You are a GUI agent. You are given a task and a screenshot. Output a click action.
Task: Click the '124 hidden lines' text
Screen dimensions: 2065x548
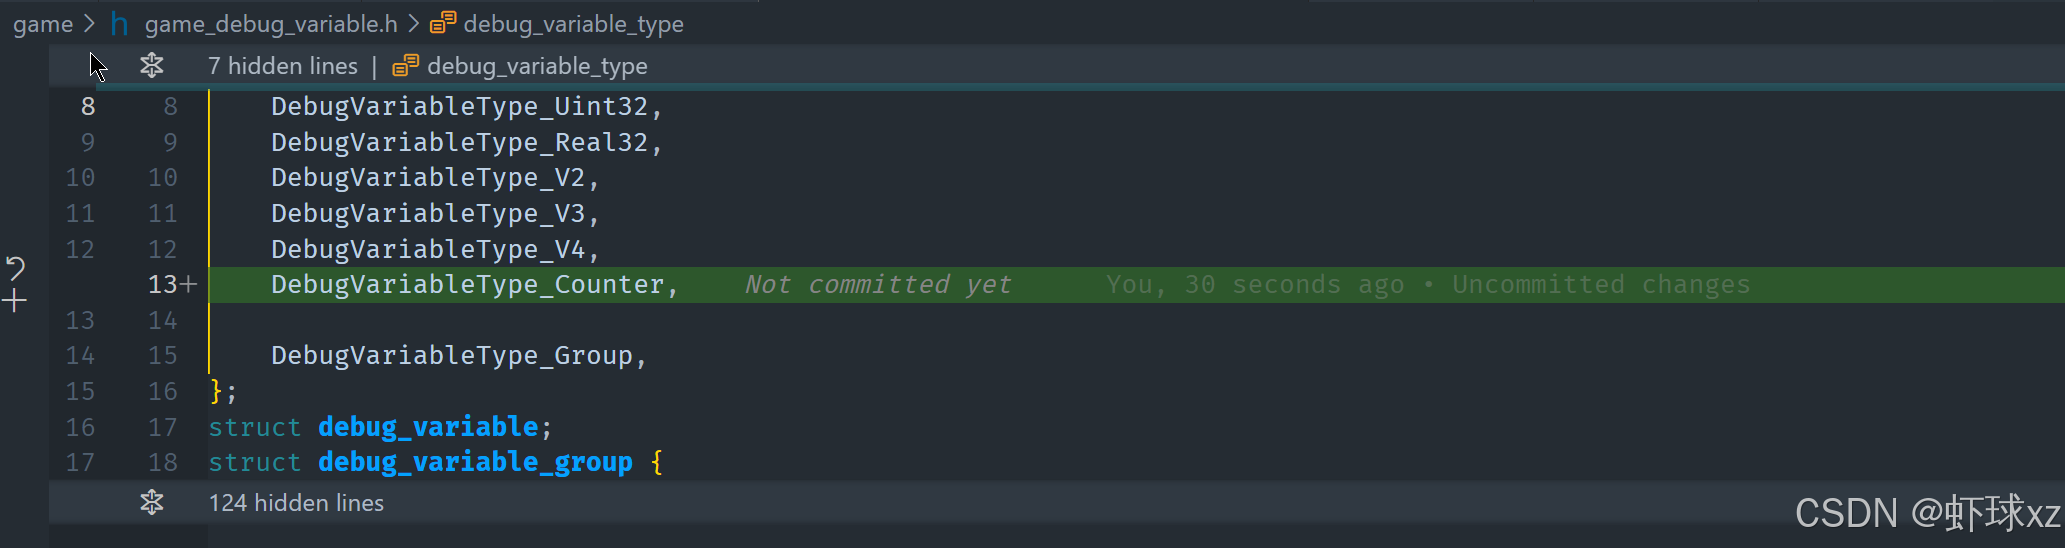(296, 503)
